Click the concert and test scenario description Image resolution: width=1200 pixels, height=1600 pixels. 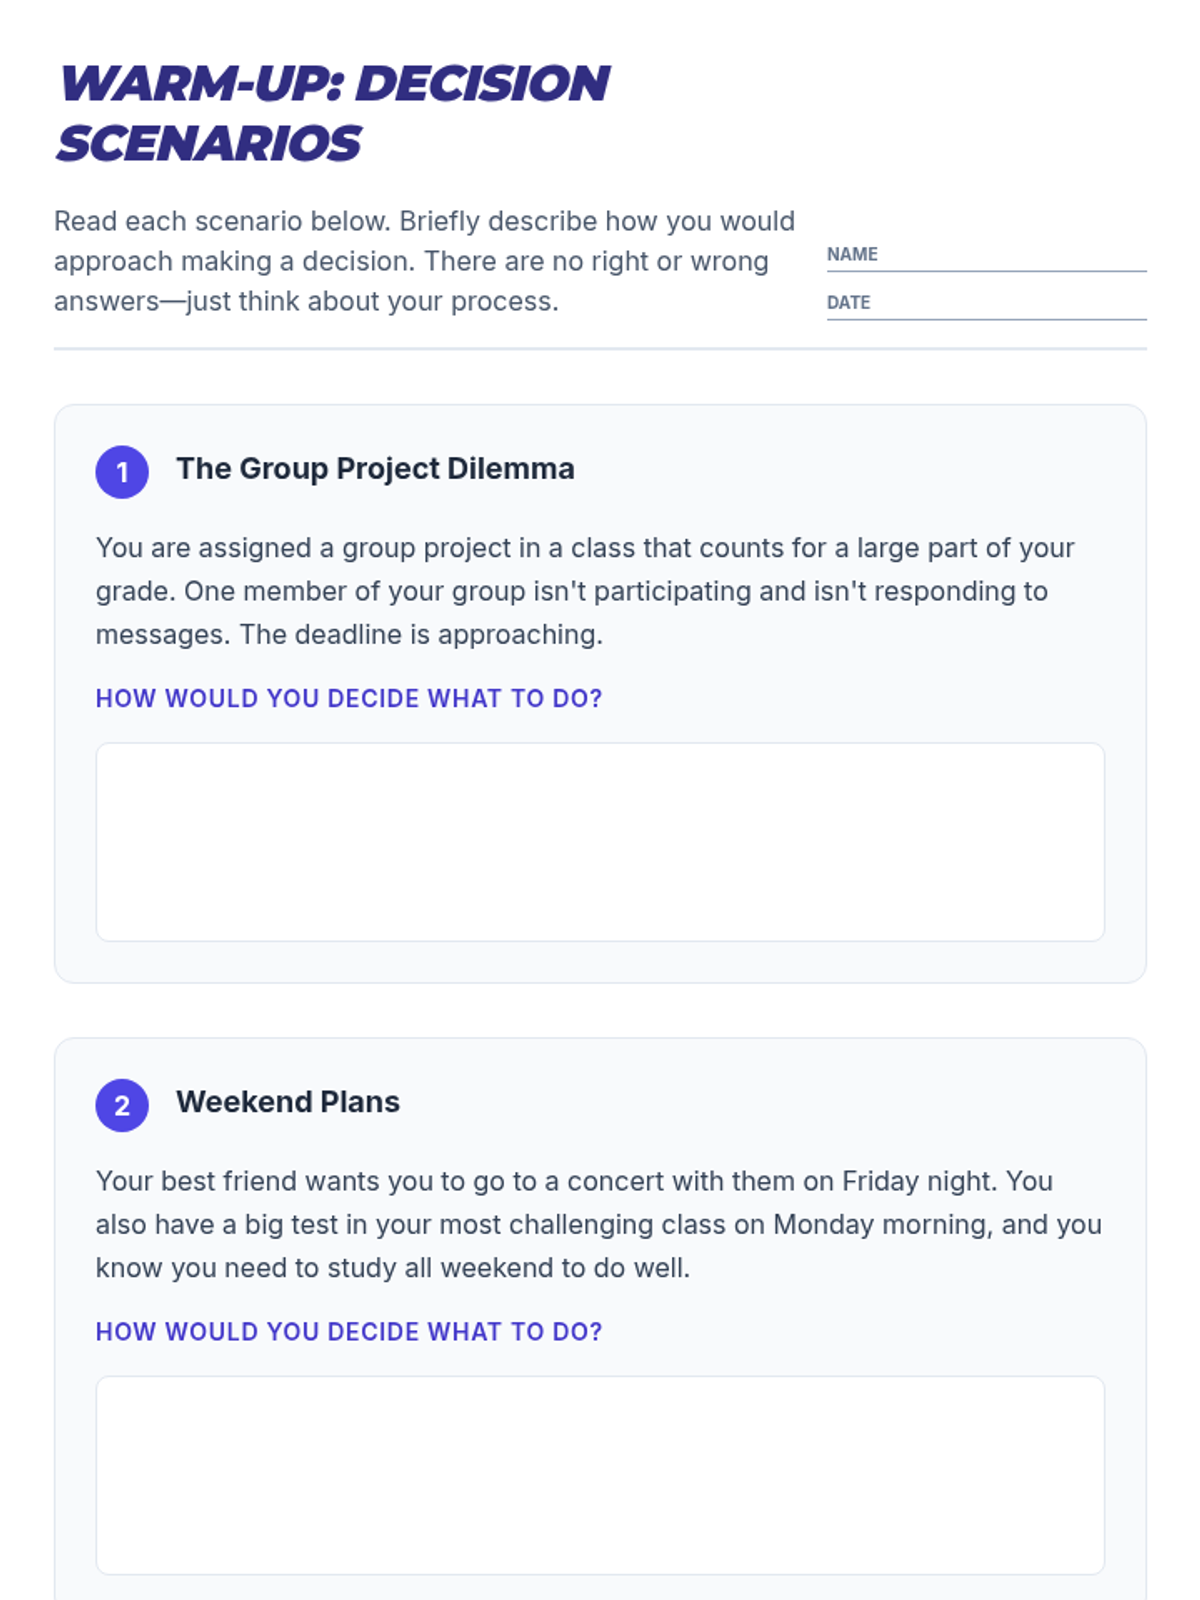[x=598, y=1224]
